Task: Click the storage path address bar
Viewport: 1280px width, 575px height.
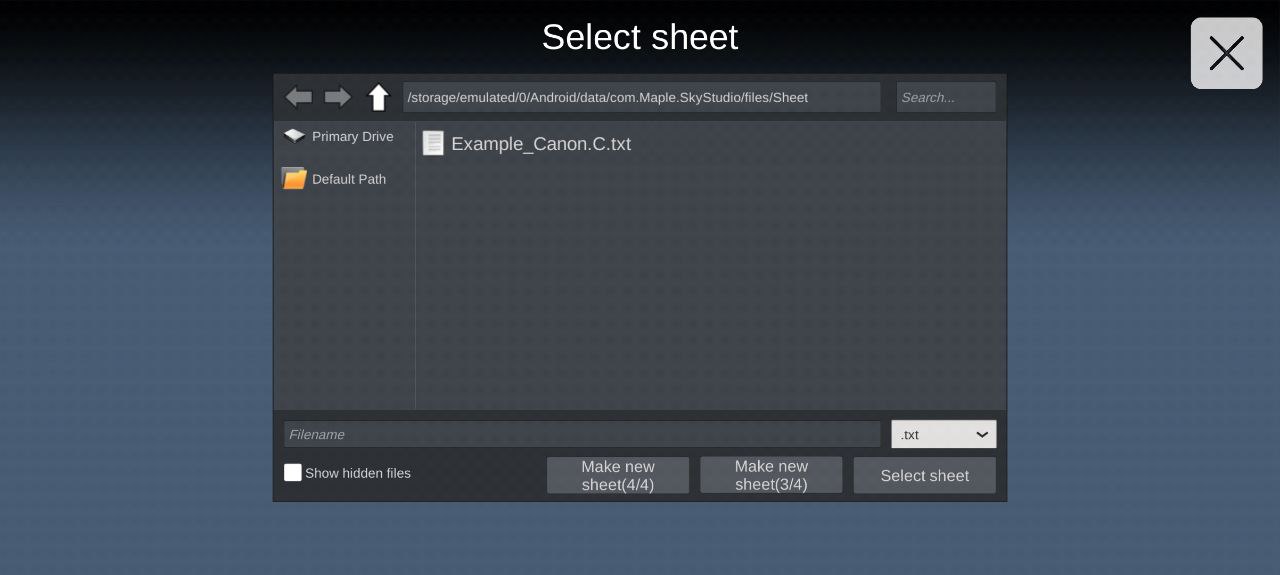Action: [x=642, y=97]
